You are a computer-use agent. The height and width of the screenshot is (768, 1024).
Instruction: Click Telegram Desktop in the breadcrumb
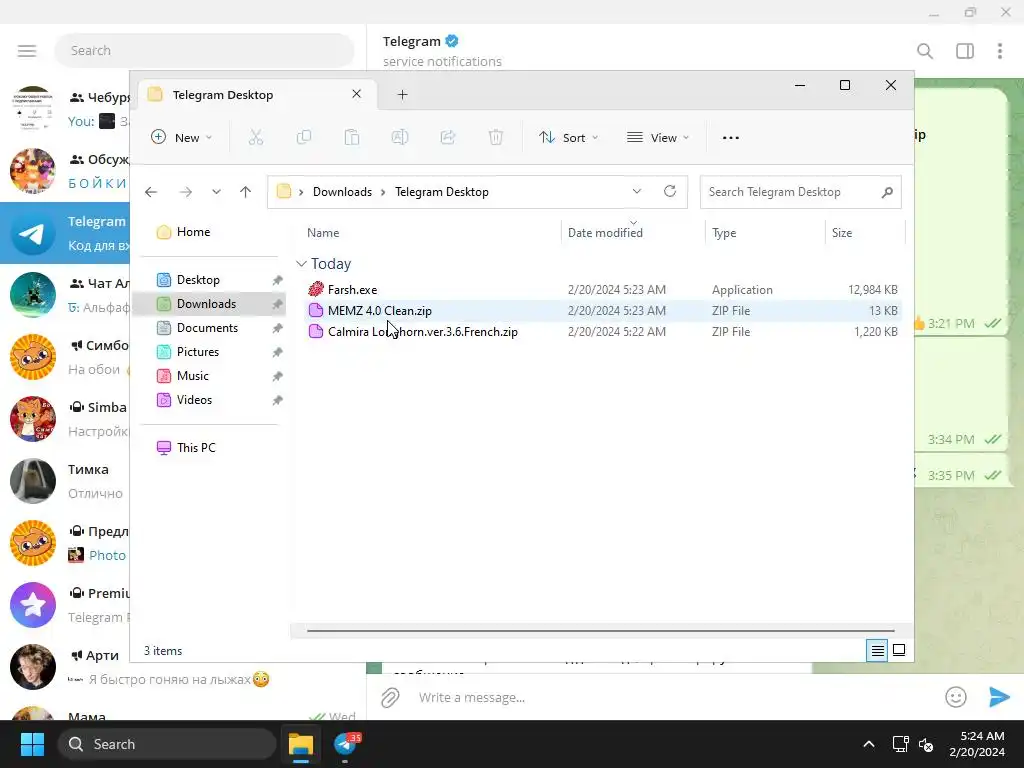pyautogui.click(x=441, y=192)
